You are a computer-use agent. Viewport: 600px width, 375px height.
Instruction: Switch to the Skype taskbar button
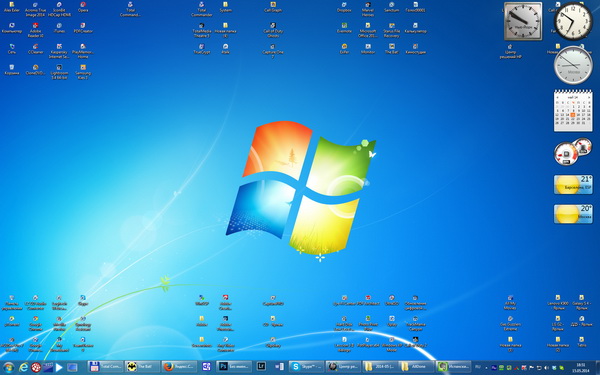307,367
